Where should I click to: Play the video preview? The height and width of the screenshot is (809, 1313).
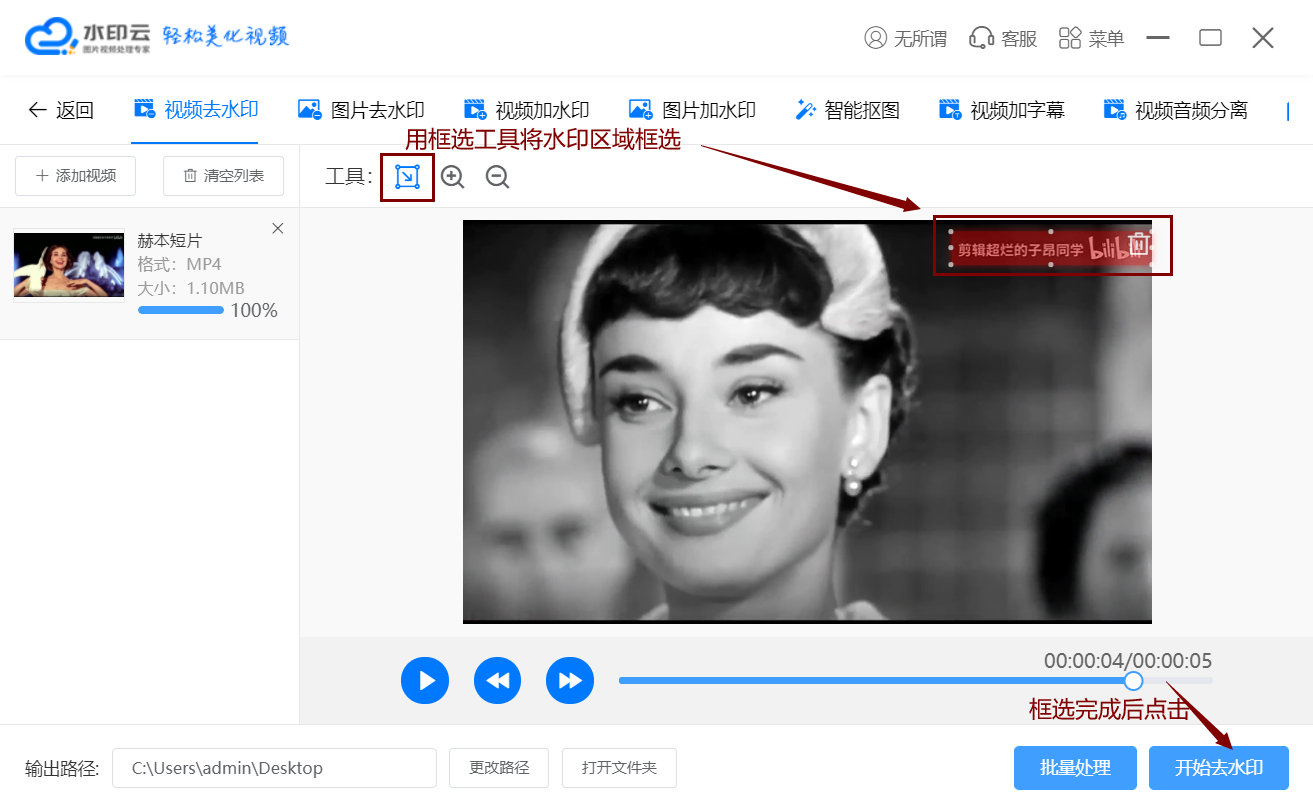425,681
